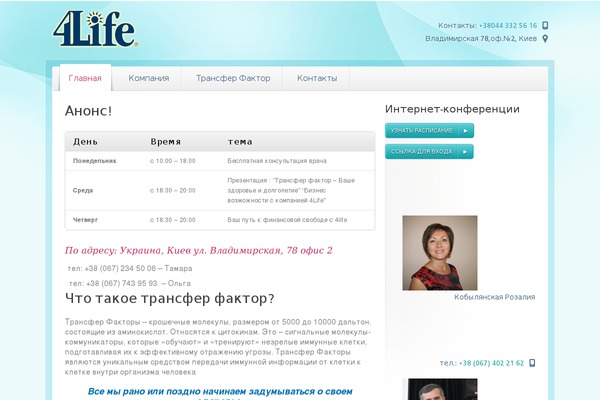Click phone icon next to 402 21 62

[x=532, y=363]
